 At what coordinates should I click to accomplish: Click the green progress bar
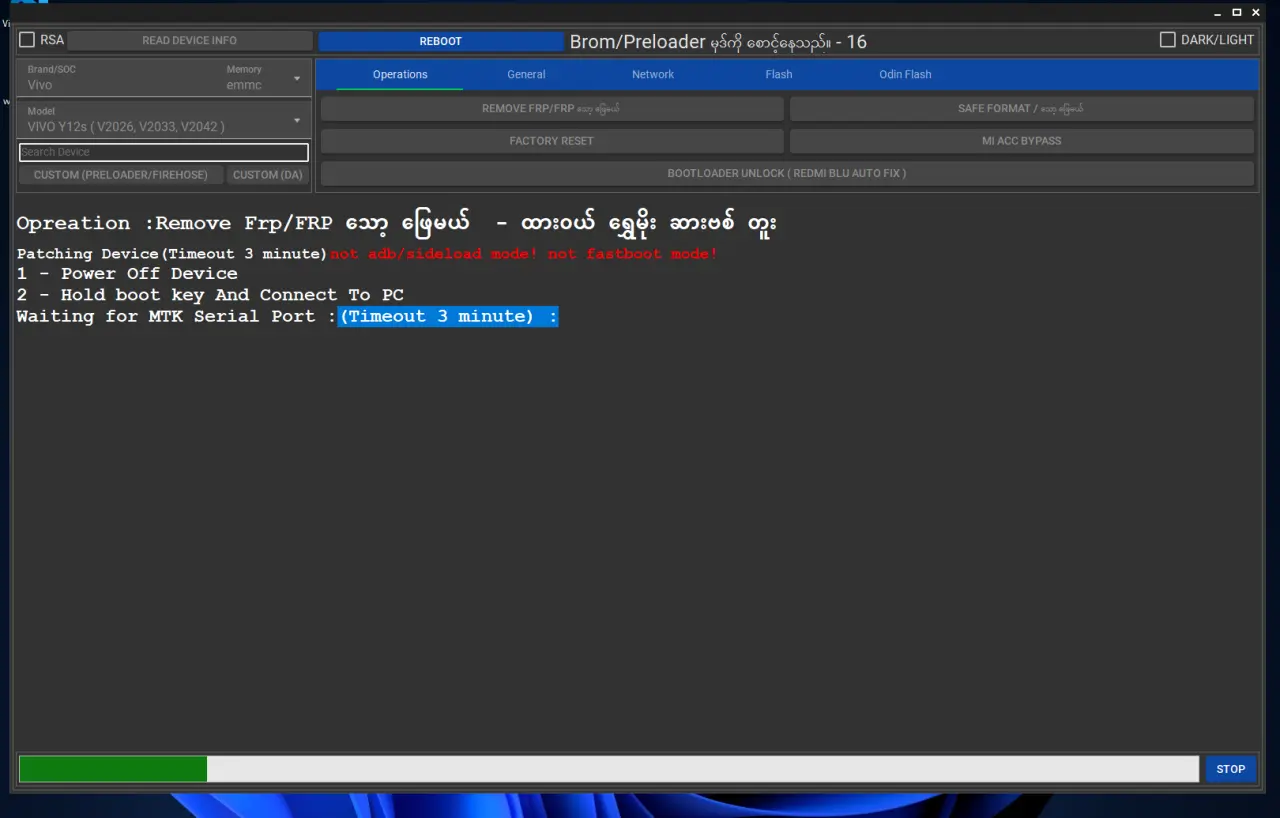pos(113,769)
